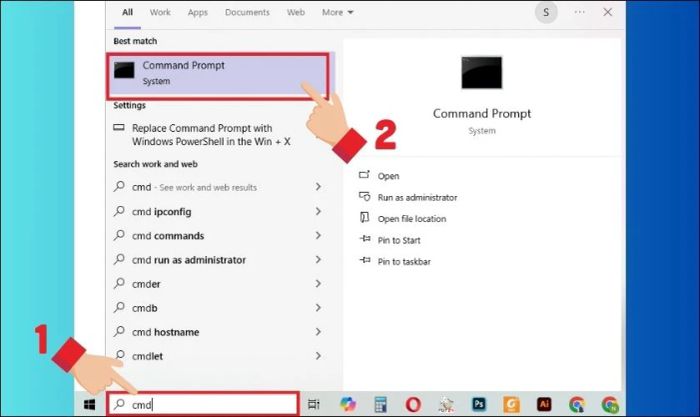Click the keyboard icon beside Replace Command Prompt setting

[119, 128]
